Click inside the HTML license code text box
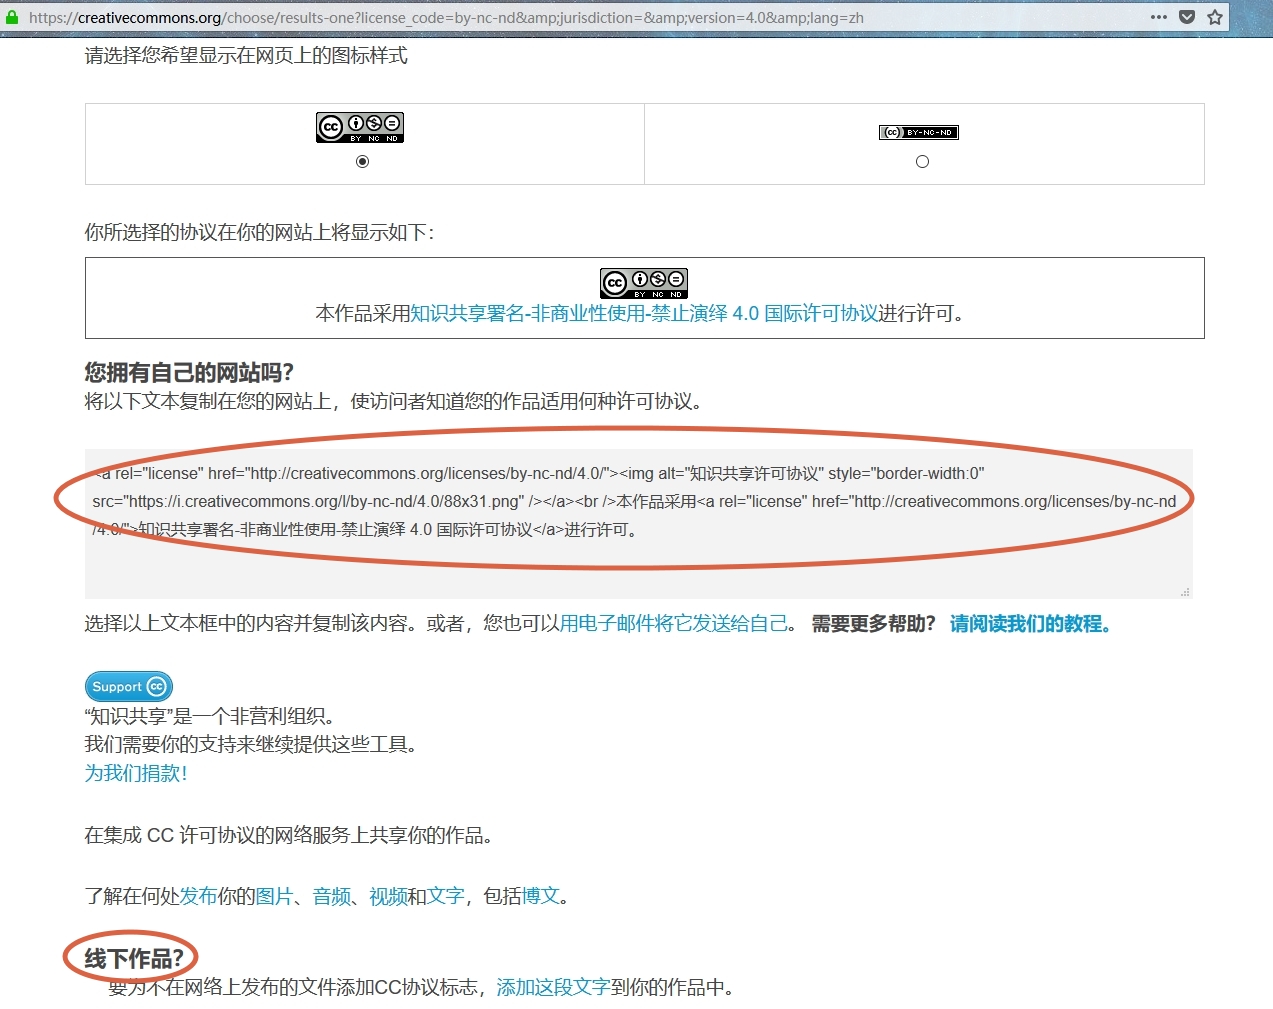Viewport: 1273px width, 1009px height. pyautogui.click(x=638, y=523)
